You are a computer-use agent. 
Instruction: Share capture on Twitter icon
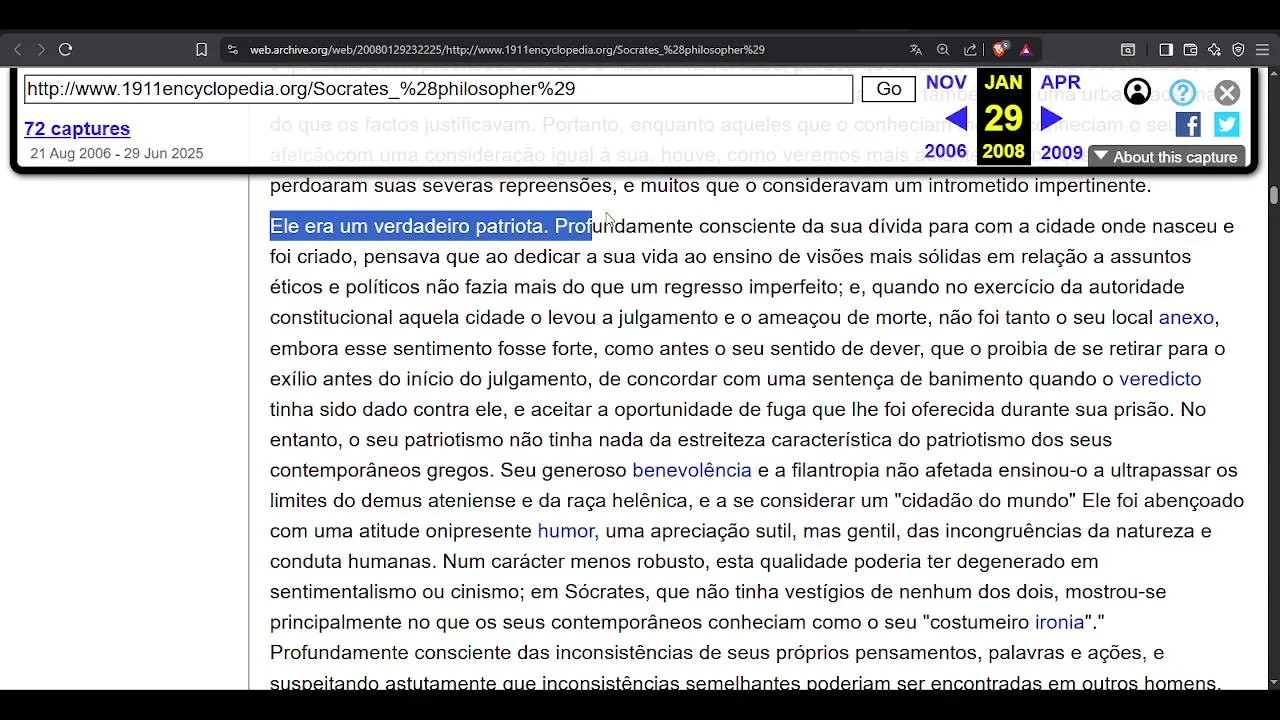click(1227, 125)
